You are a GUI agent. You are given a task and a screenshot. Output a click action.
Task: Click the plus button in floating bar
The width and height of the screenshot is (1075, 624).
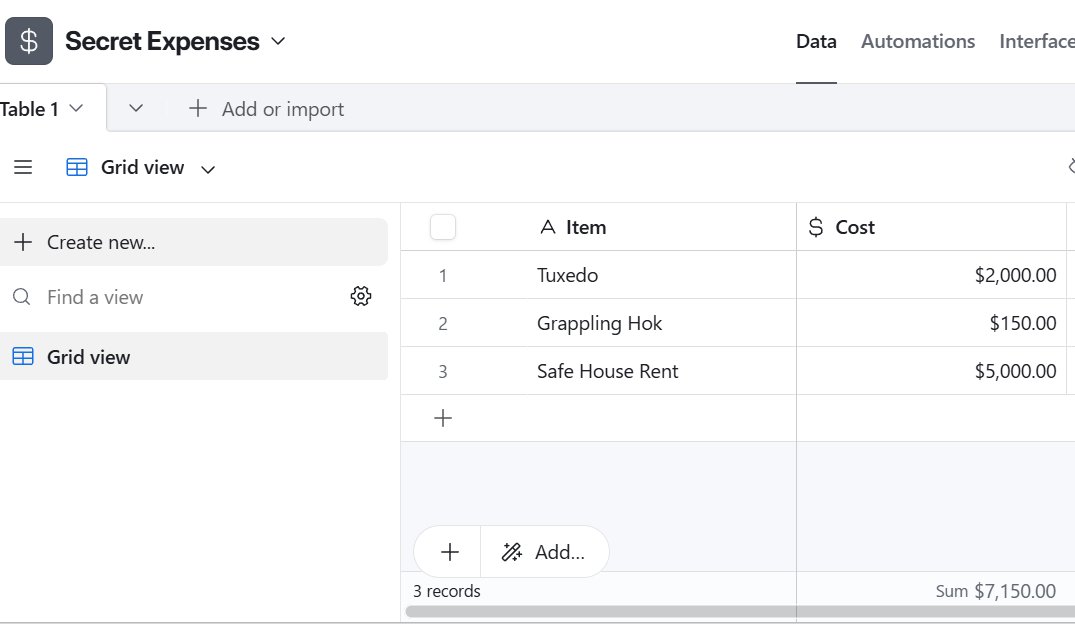(x=449, y=552)
